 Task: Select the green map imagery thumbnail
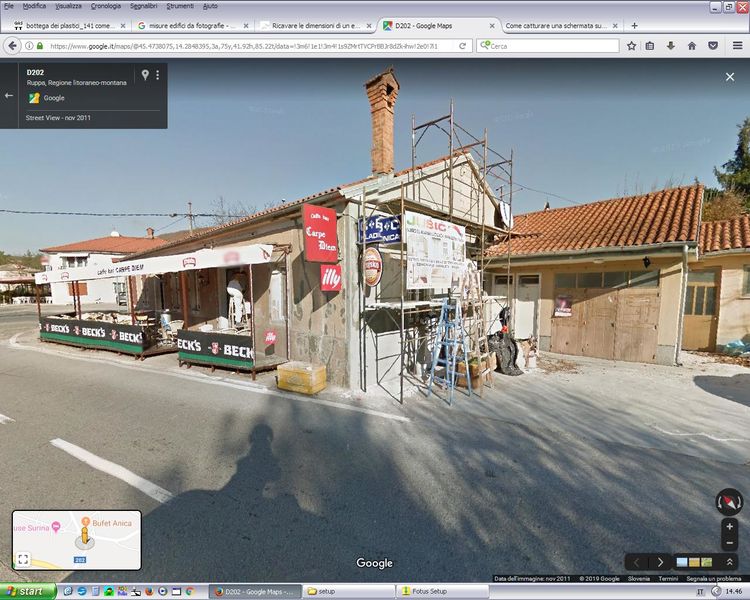[706, 563]
